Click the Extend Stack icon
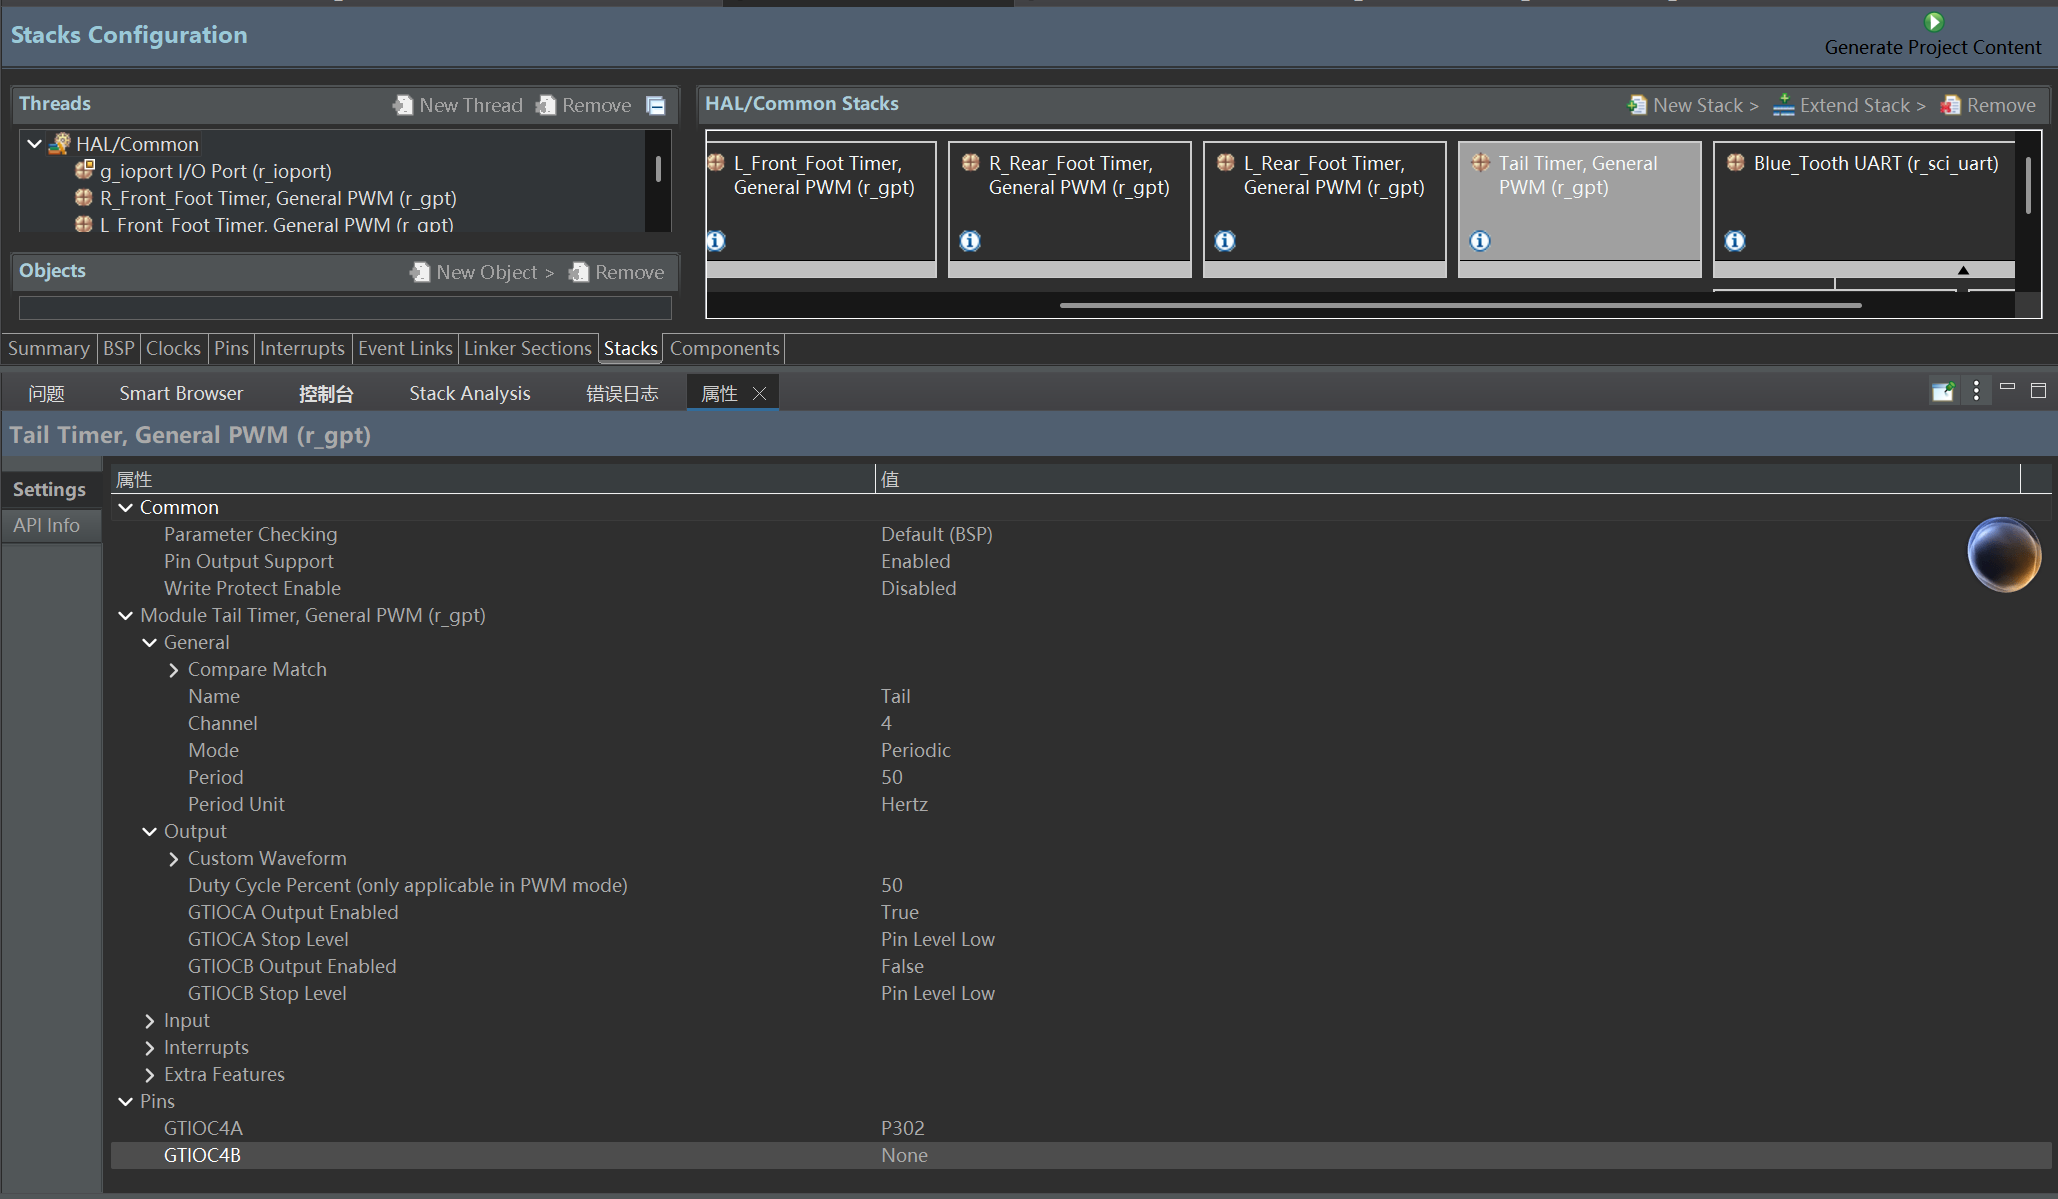Image resolution: width=2058 pixels, height=1199 pixels. click(x=1783, y=105)
